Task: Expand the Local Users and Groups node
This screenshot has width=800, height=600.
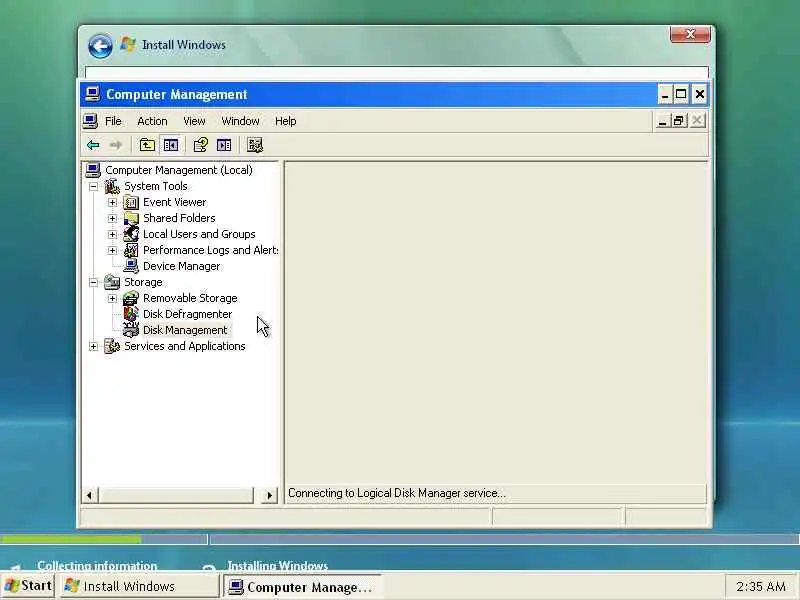Action: pyautogui.click(x=112, y=234)
